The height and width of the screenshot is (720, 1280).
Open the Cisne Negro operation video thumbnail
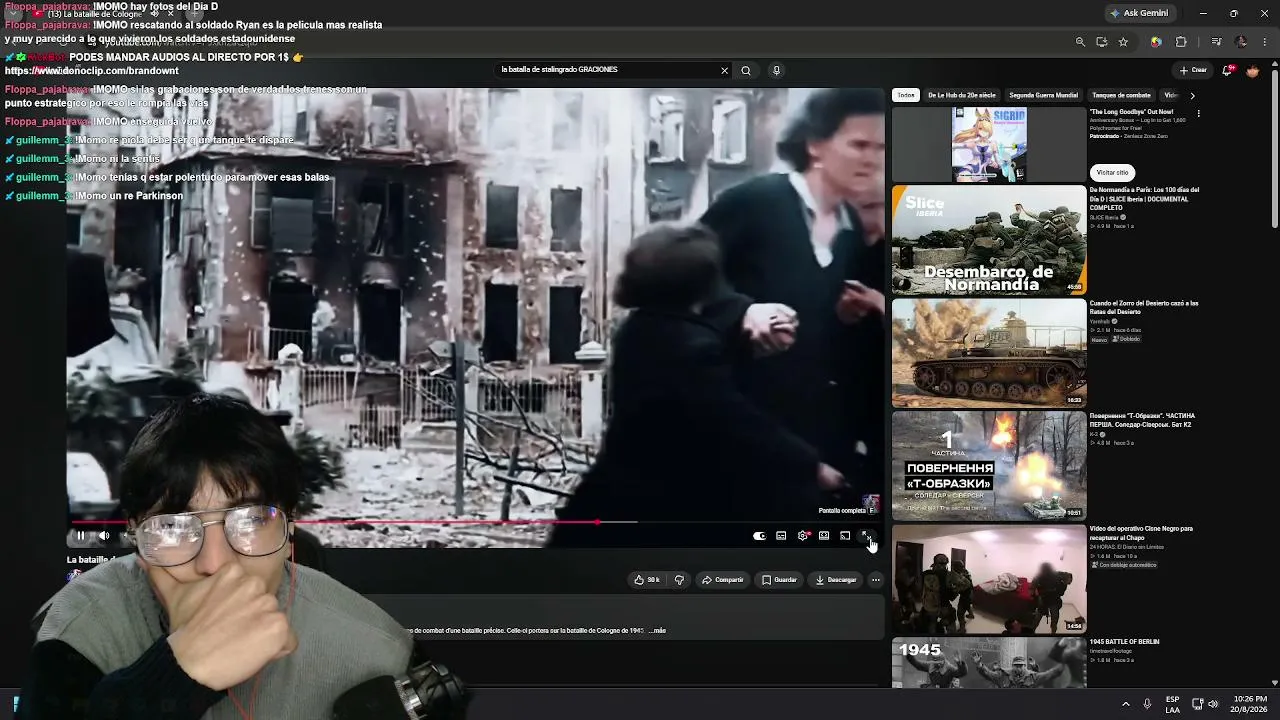point(989,579)
